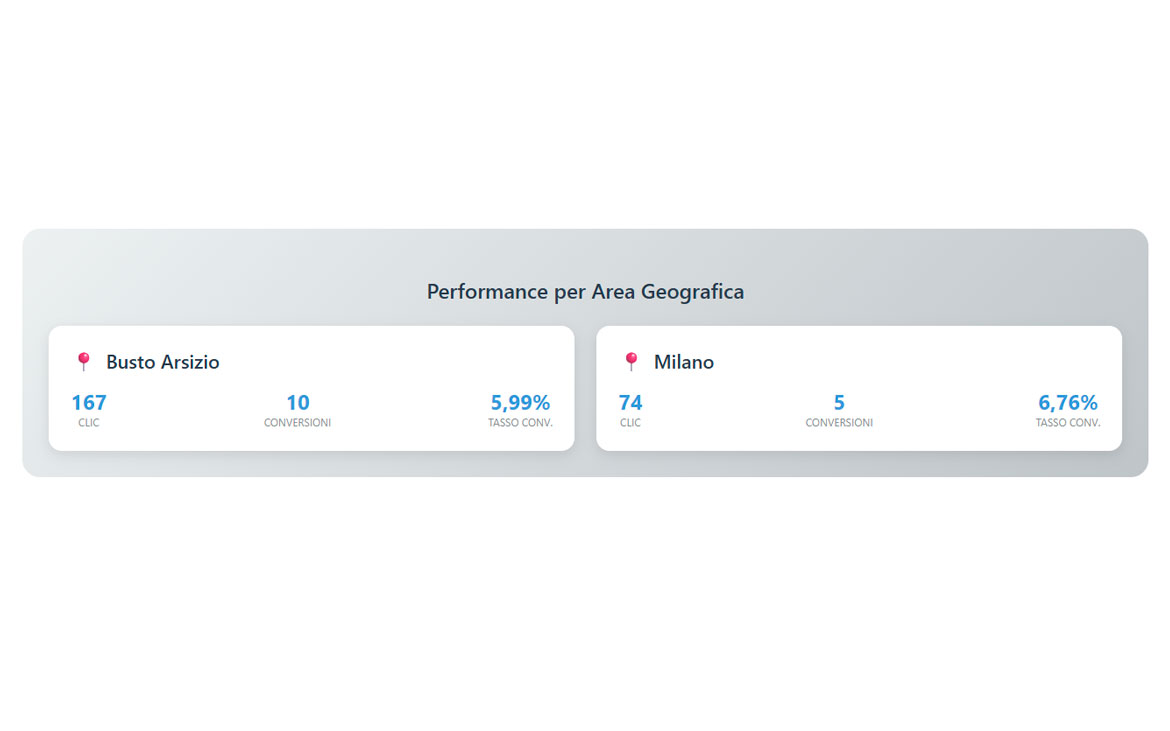Select the Milano location name
Screen dimensions: 1170x731
click(684, 362)
